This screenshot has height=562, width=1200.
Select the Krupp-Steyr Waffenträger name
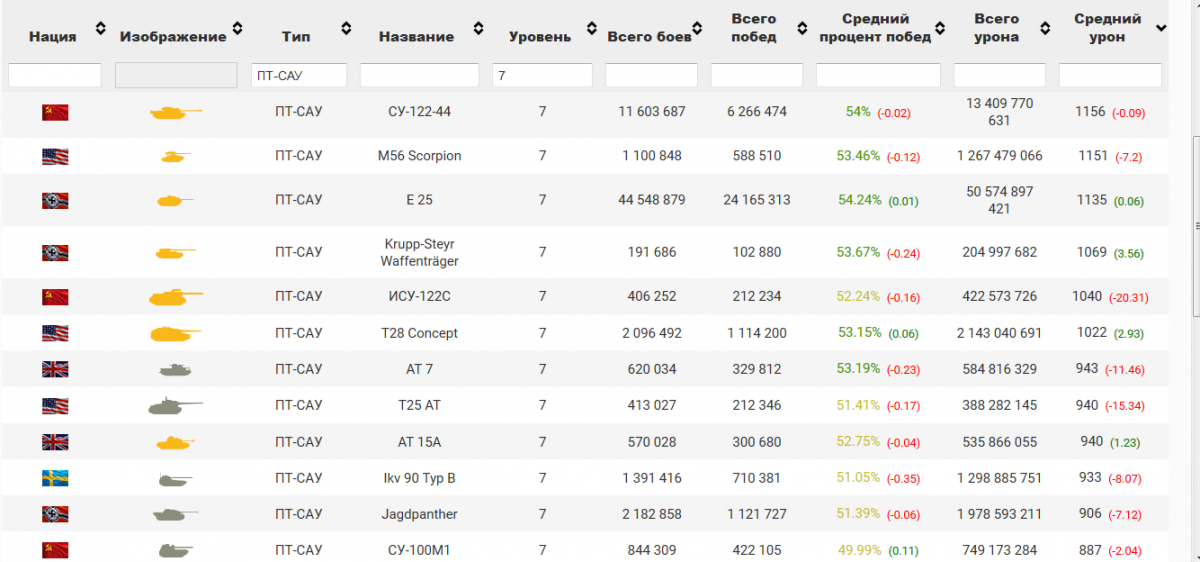coord(420,253)
